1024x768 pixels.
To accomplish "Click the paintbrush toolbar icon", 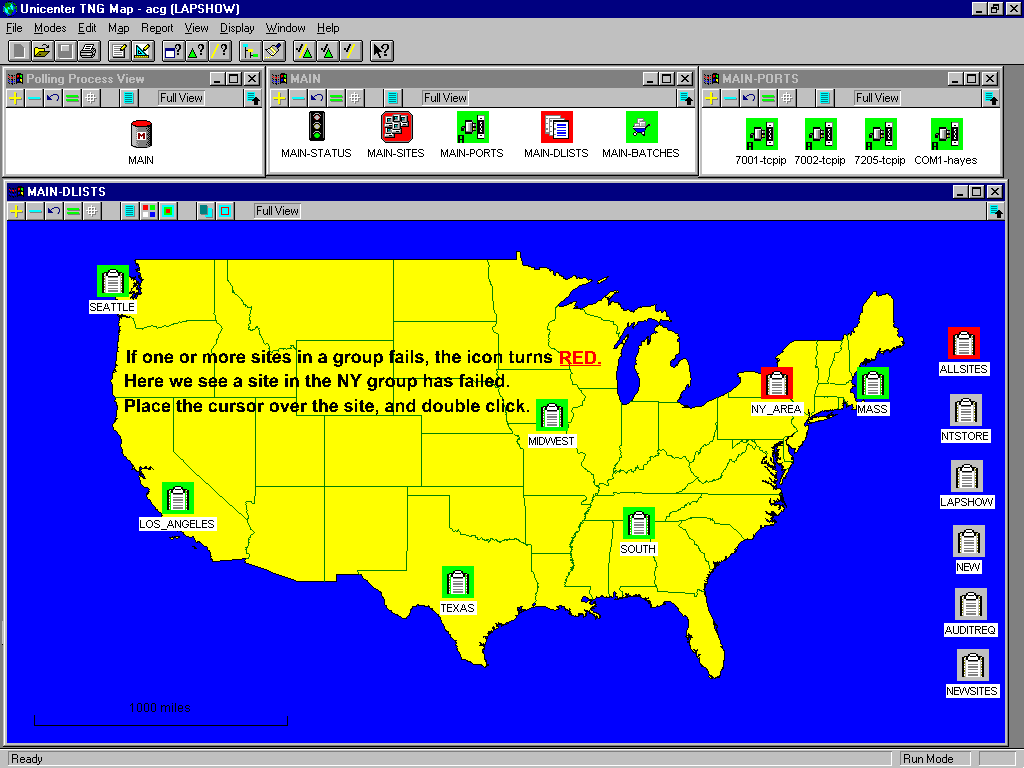I will (274, 51).
